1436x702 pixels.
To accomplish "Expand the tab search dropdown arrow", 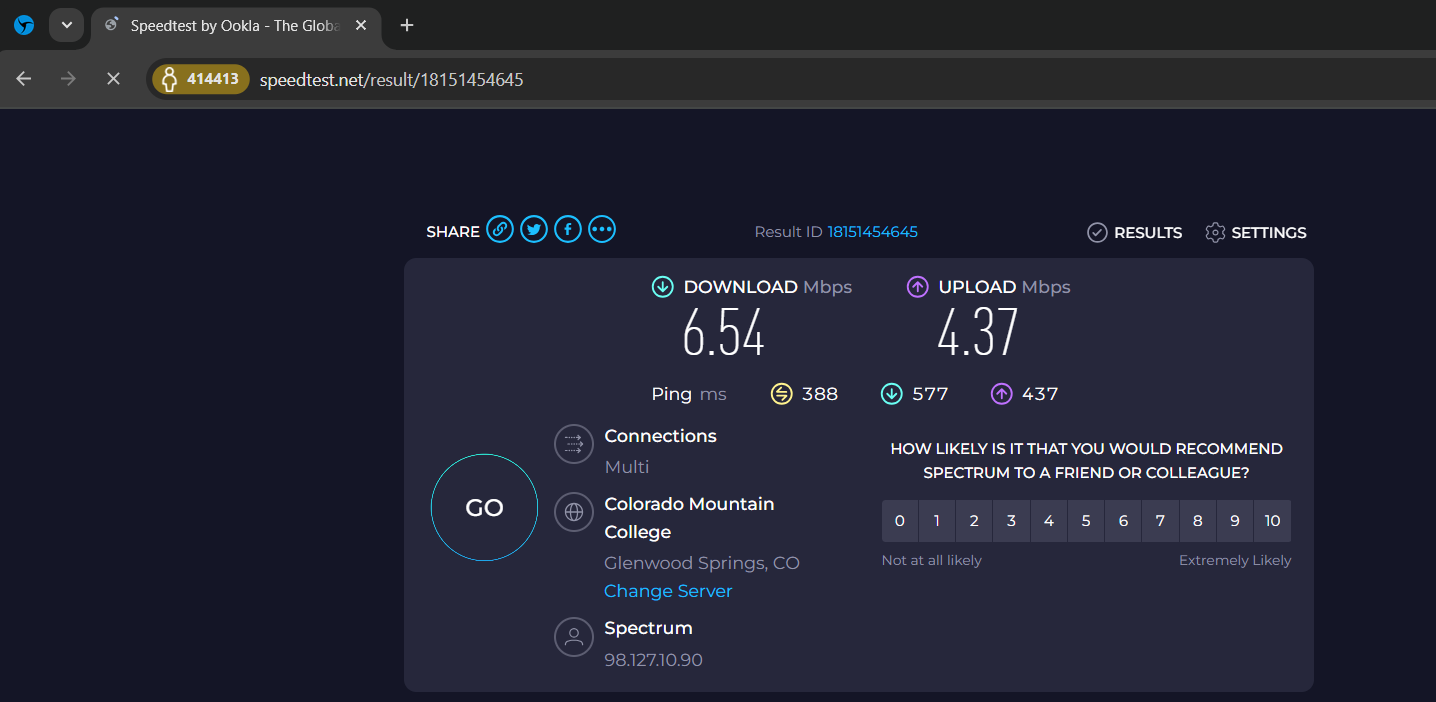I will [x=66, y=25].
